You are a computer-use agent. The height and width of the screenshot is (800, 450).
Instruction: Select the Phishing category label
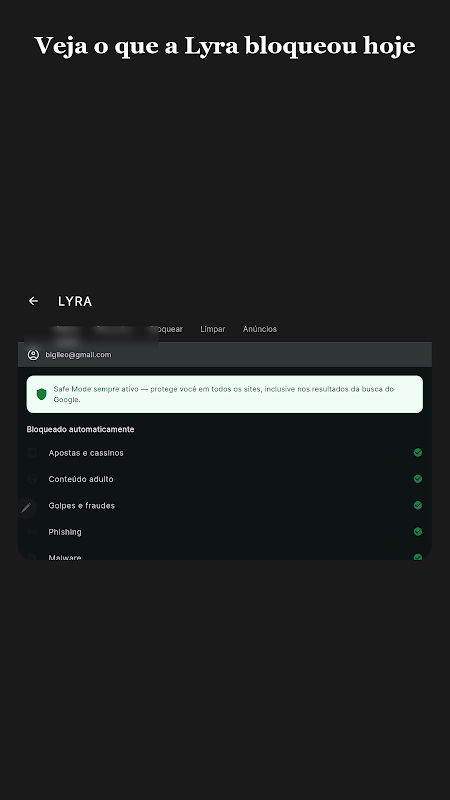[65, 532]
